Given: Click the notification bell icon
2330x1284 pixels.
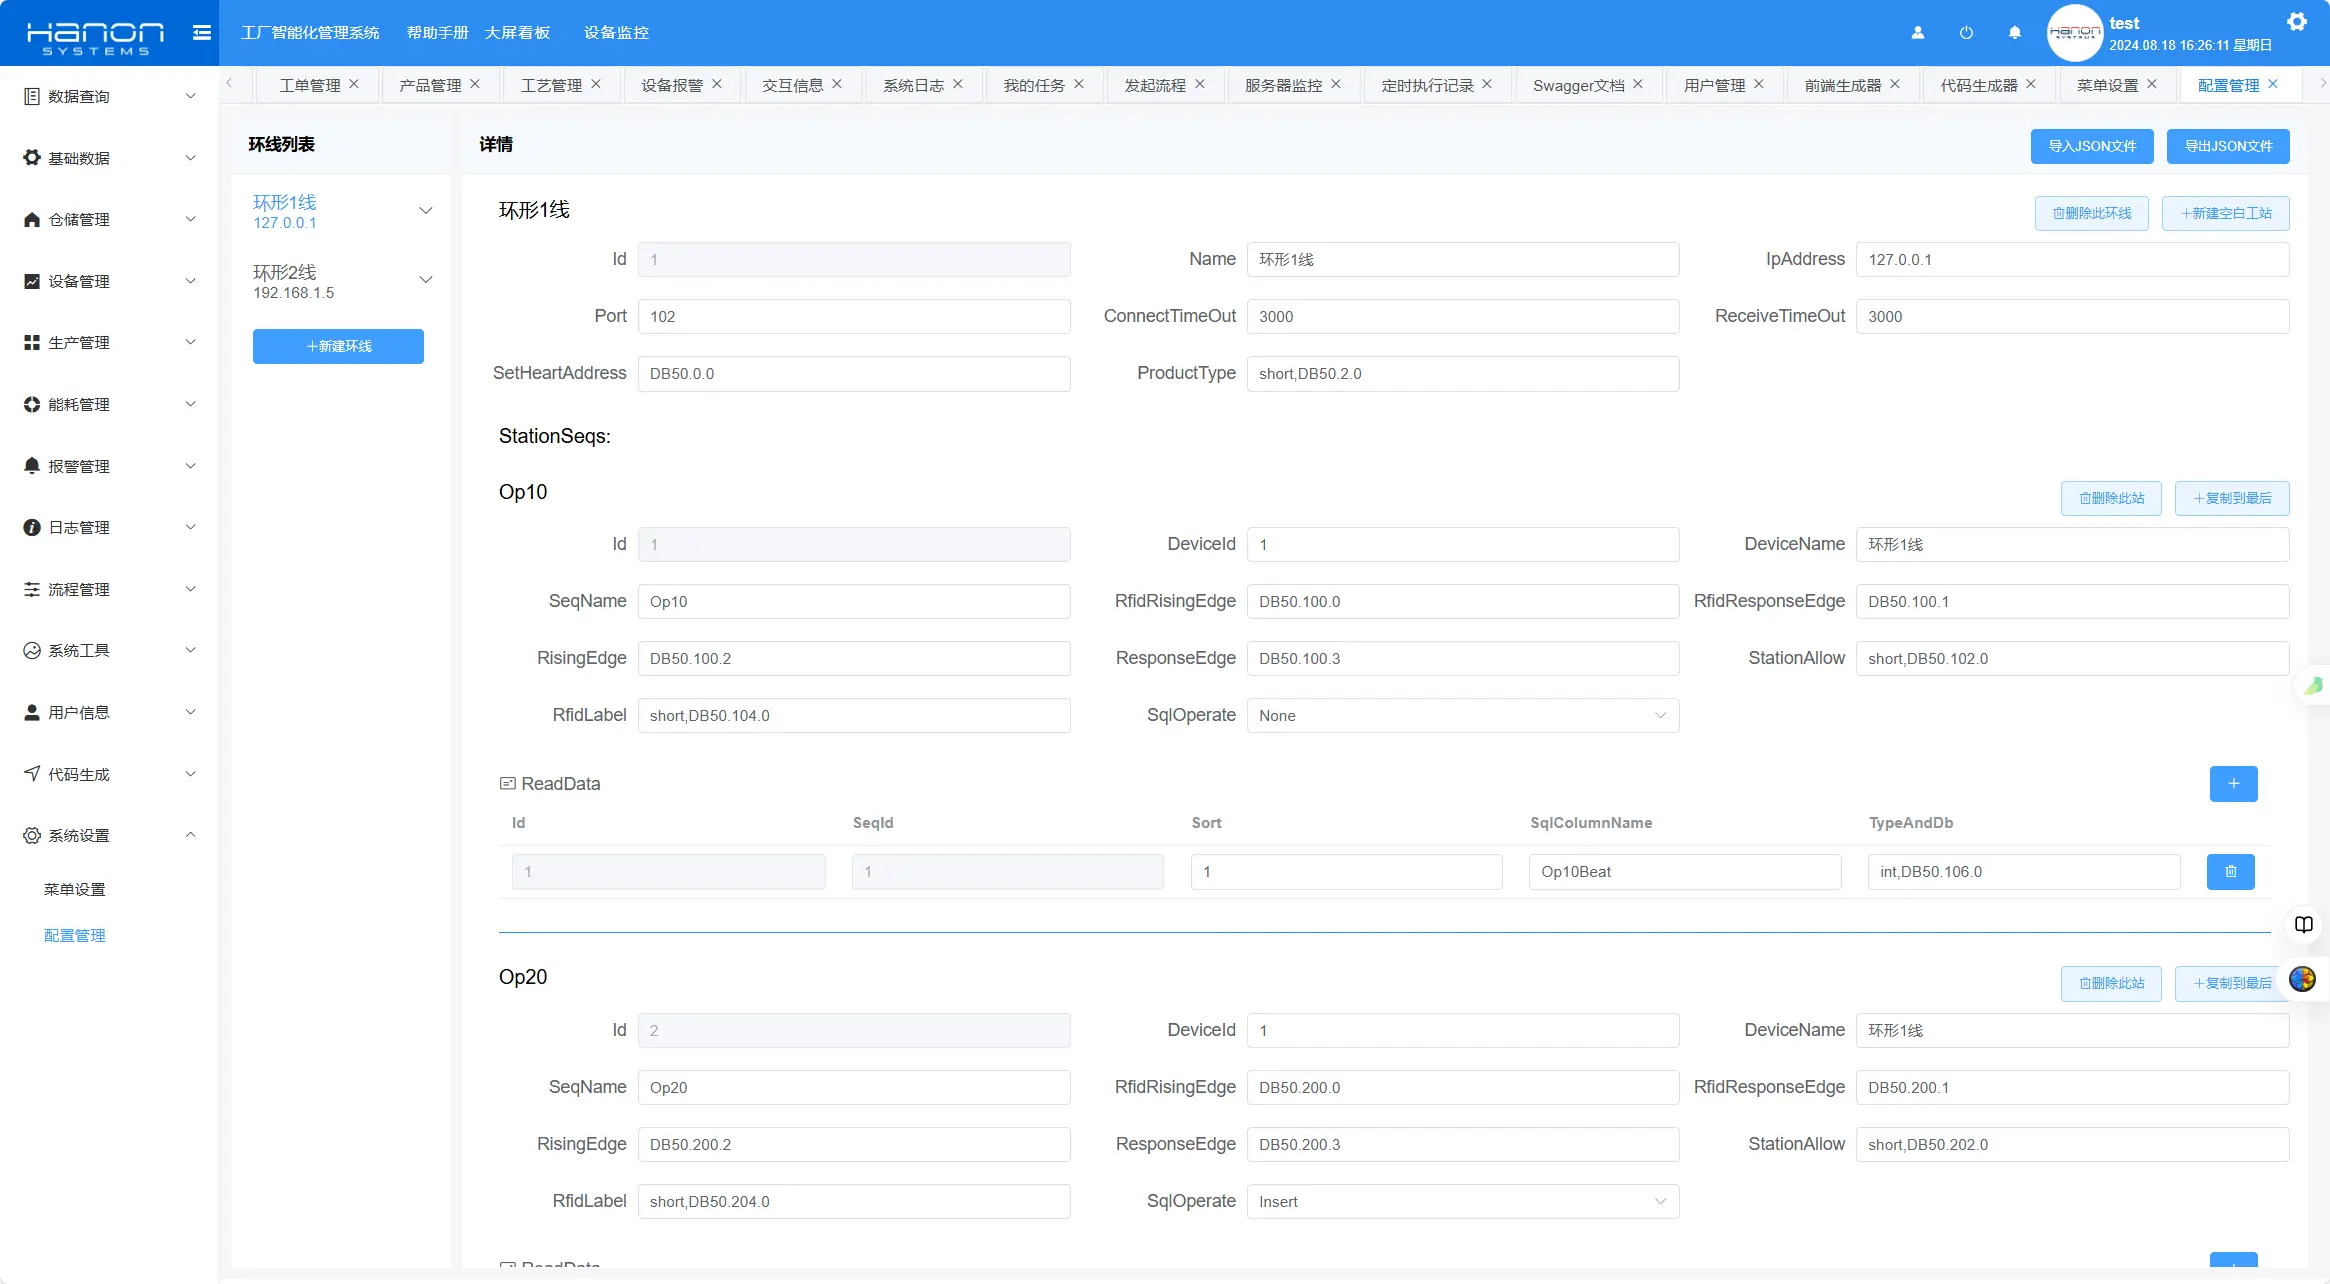Looking at the screenshot, I should pyautogui.click(x=2014, y=33).
